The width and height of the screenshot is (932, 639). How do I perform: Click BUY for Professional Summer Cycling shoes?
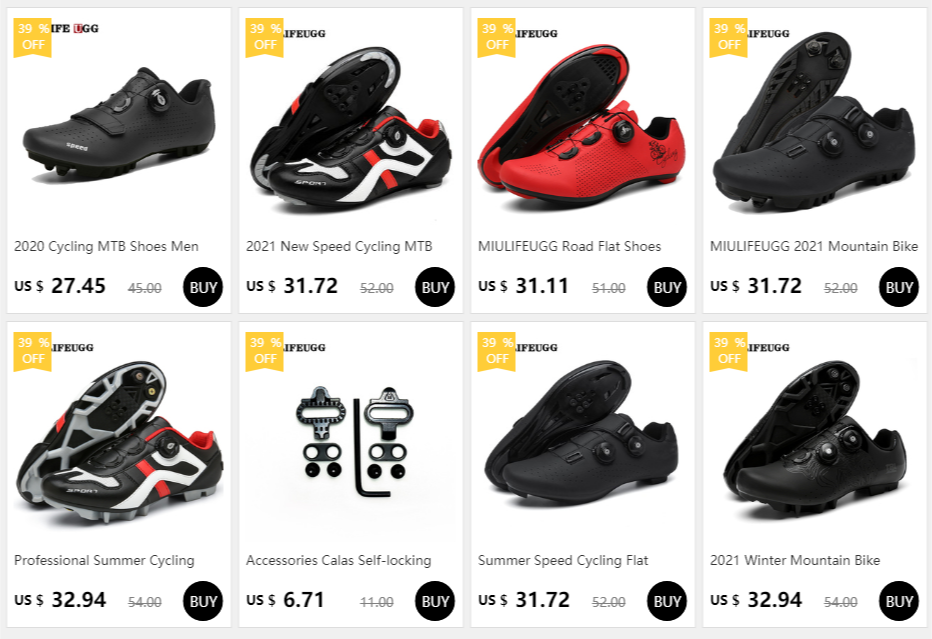[x=203, y=601]
